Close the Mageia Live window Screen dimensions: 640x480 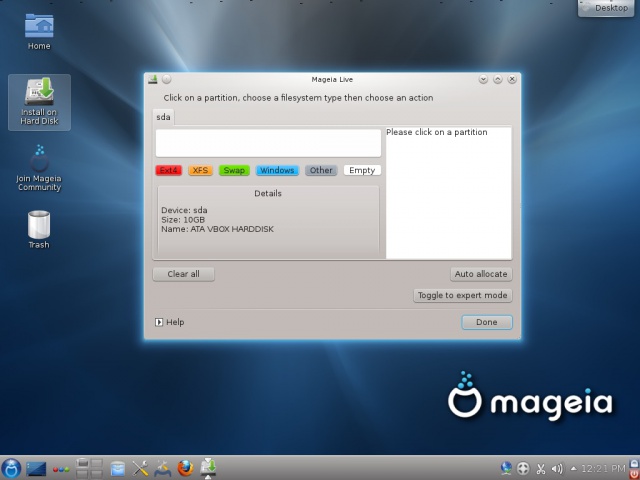[x=512, y=79]
